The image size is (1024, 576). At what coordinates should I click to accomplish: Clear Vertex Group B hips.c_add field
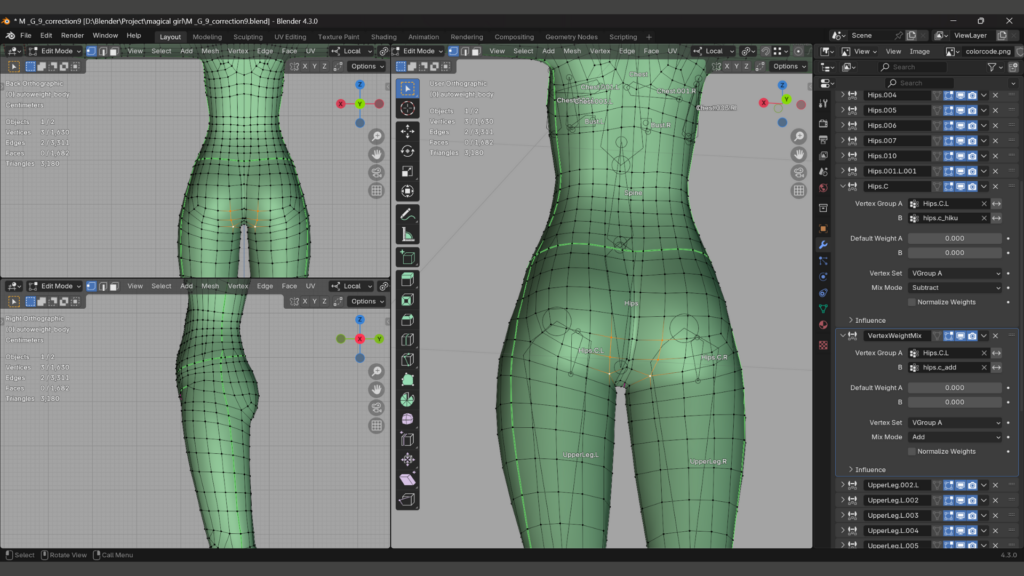click(984, 368)
